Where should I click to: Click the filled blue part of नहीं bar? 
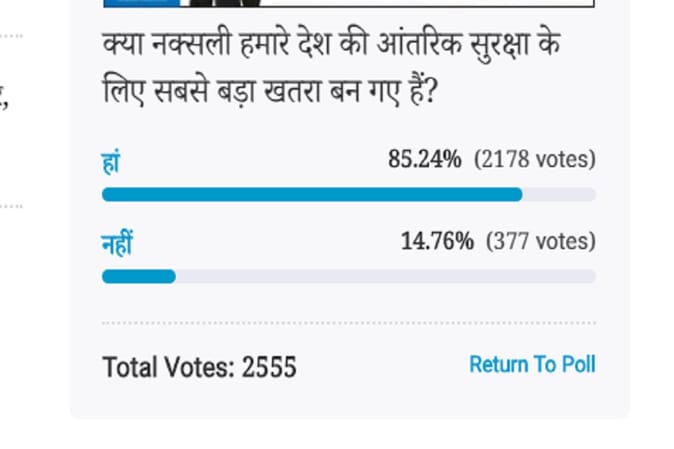pos(138,276)
